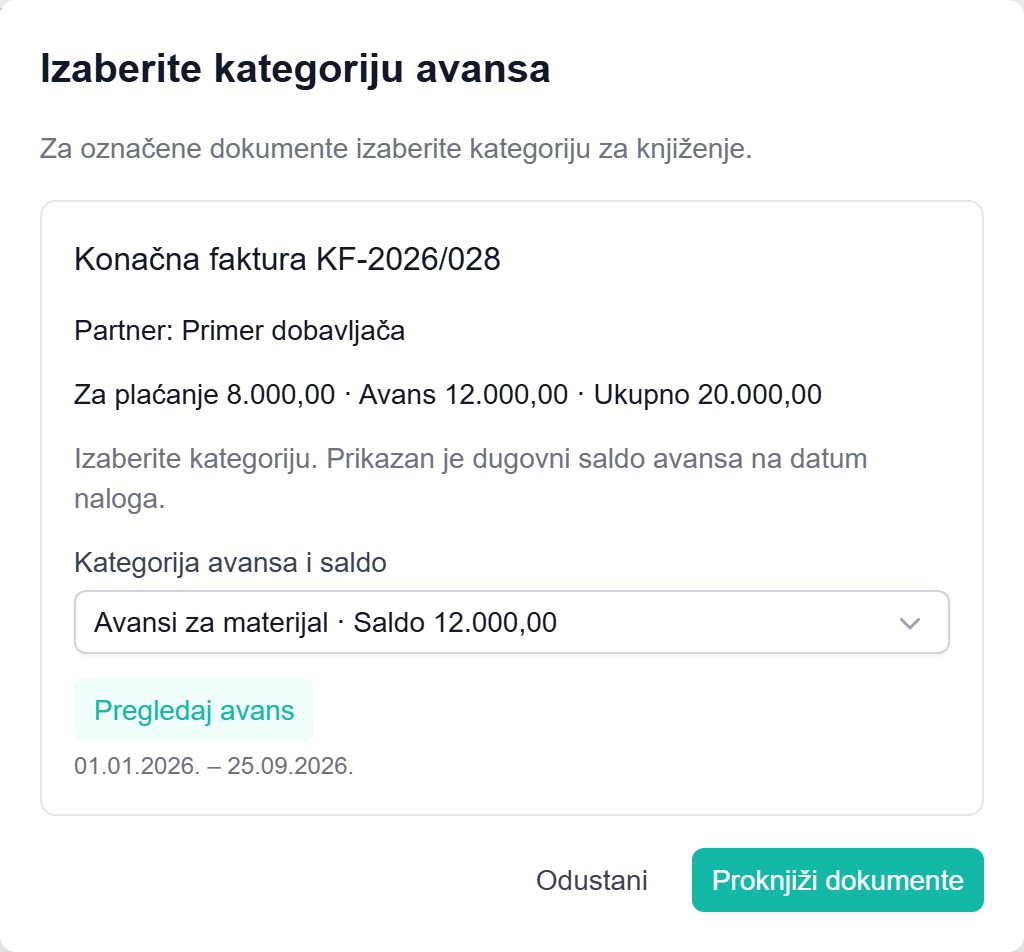Click the Partner: Primer dobavljača line
This screenshot has height=952, width=1024.
[x=240, y=330]
